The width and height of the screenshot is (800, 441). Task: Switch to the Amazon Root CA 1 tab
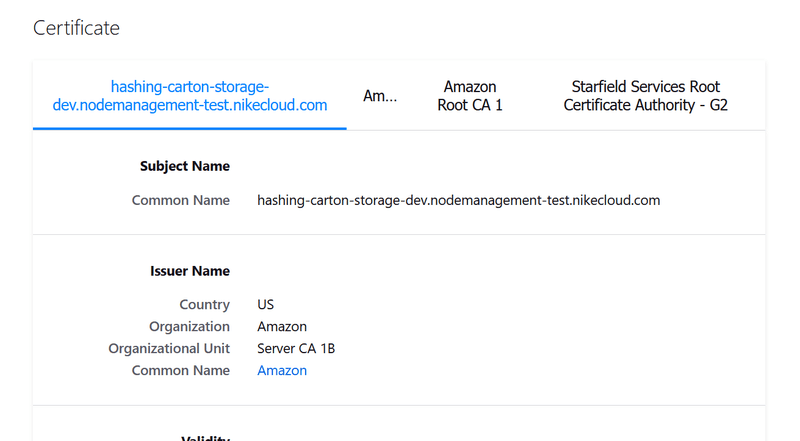click(x=470, y=96)
